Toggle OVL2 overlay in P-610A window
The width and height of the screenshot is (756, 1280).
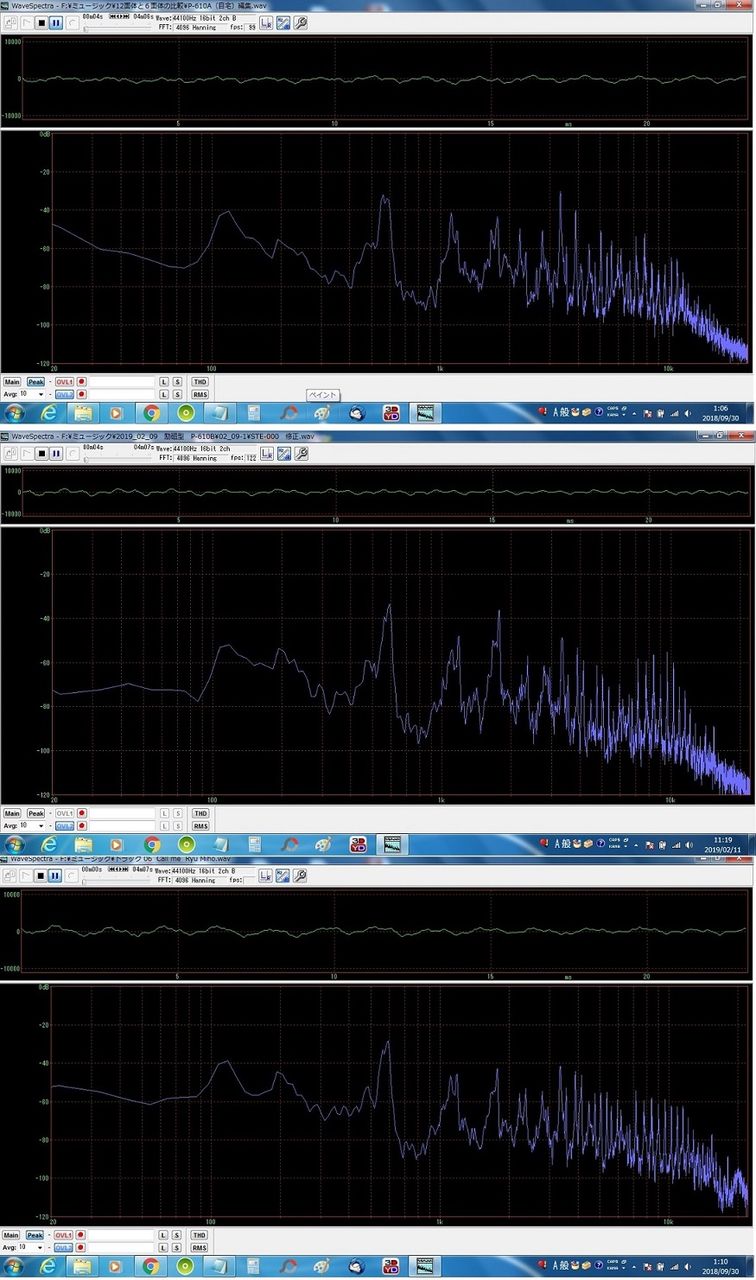click(x=64, y=394)
